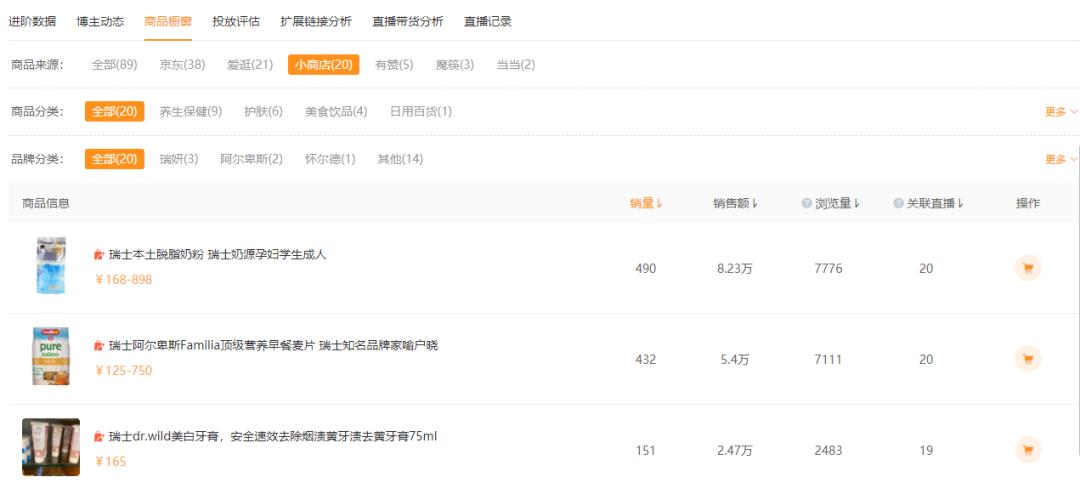Open the 直播带货分析 tab
Image resolution: width=1080 pixels, height=494 pixels.
pos(408,21)
